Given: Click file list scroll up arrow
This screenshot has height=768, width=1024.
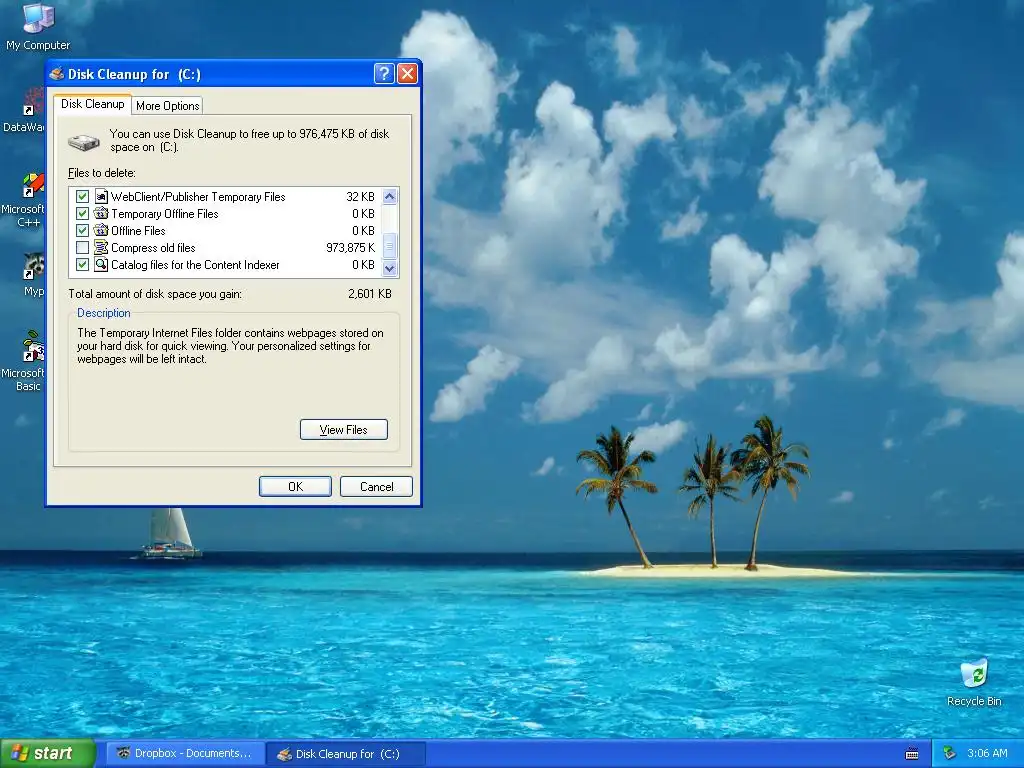Looking at the screenshot, I should coord(390,197).
